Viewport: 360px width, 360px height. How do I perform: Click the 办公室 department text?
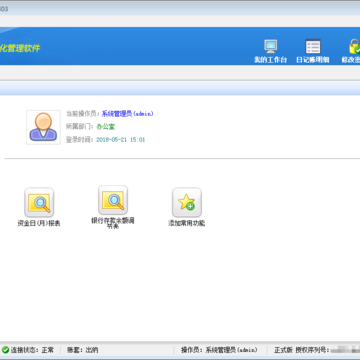pos(106,127)
